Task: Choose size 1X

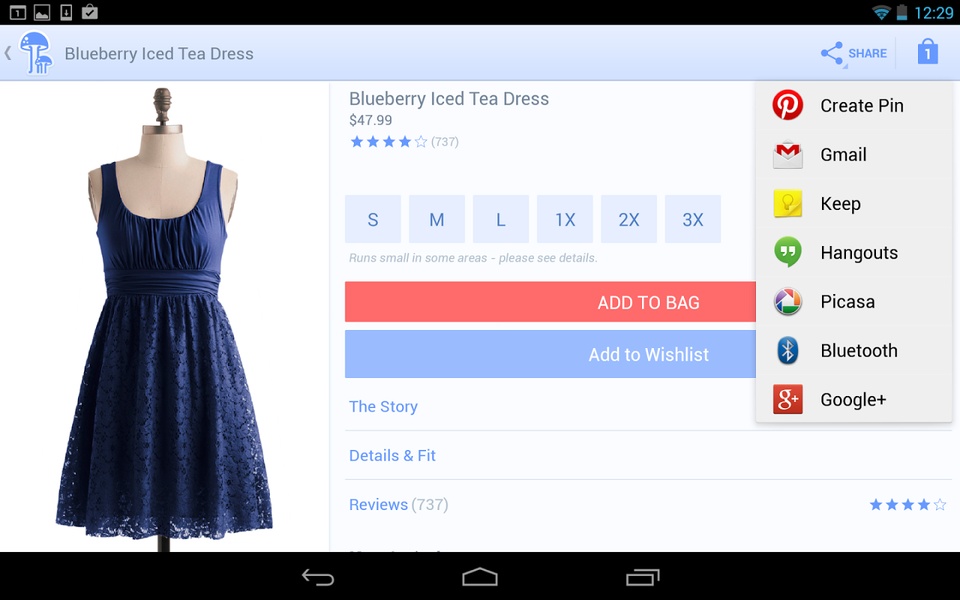Action: pyautogui.click(x=564, y=219)
